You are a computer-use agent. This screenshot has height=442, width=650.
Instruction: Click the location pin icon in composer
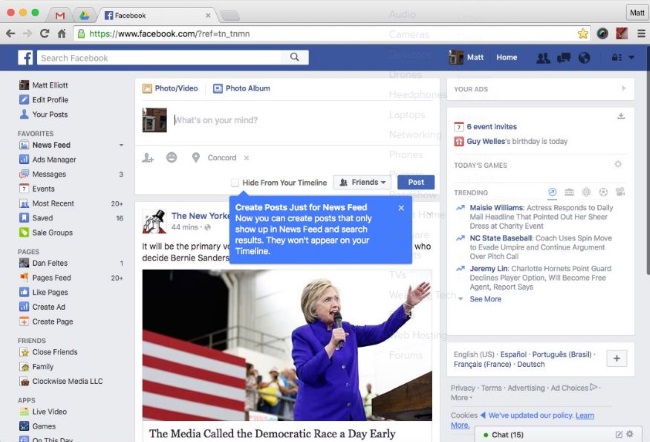pyautogui.click(x=196, y=158)
